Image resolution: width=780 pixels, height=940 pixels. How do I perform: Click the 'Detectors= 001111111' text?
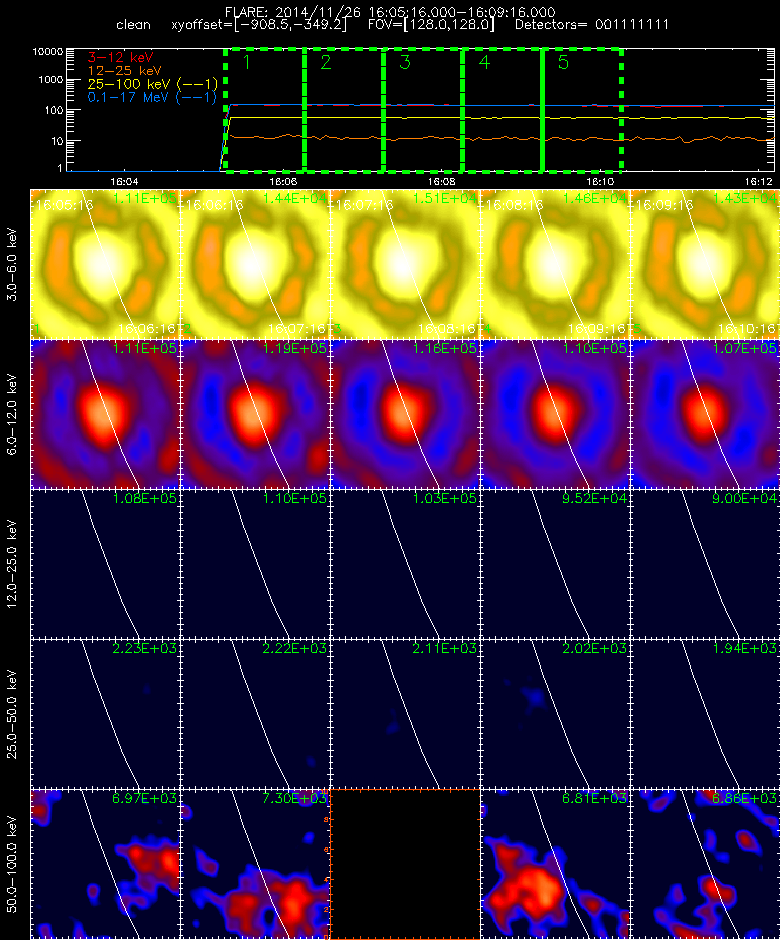pos(592,25)
